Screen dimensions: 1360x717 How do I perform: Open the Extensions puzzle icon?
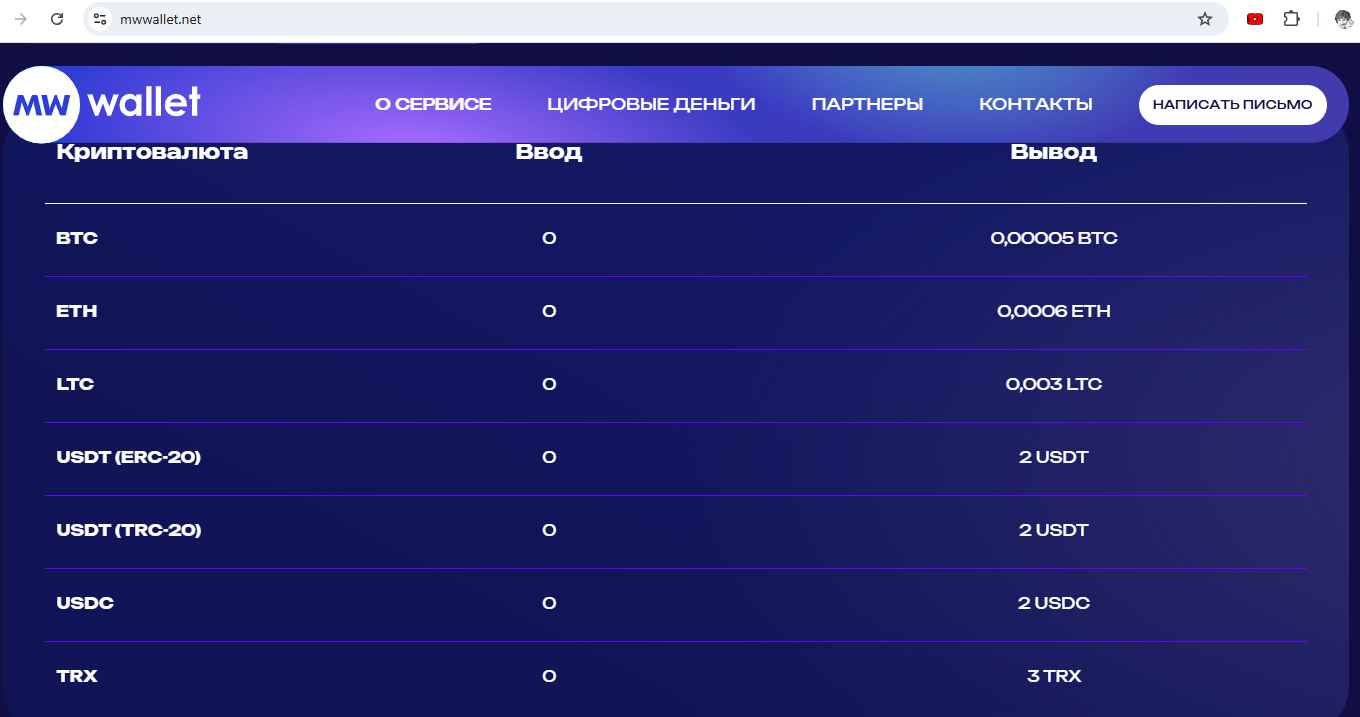(1291, 19)
